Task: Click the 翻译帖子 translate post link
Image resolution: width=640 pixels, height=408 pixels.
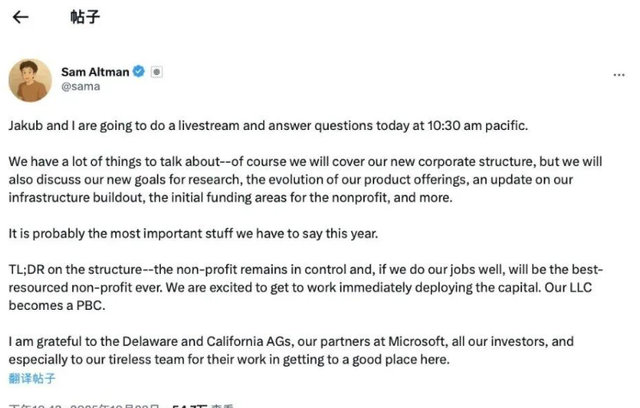Action: pos(32,378)
